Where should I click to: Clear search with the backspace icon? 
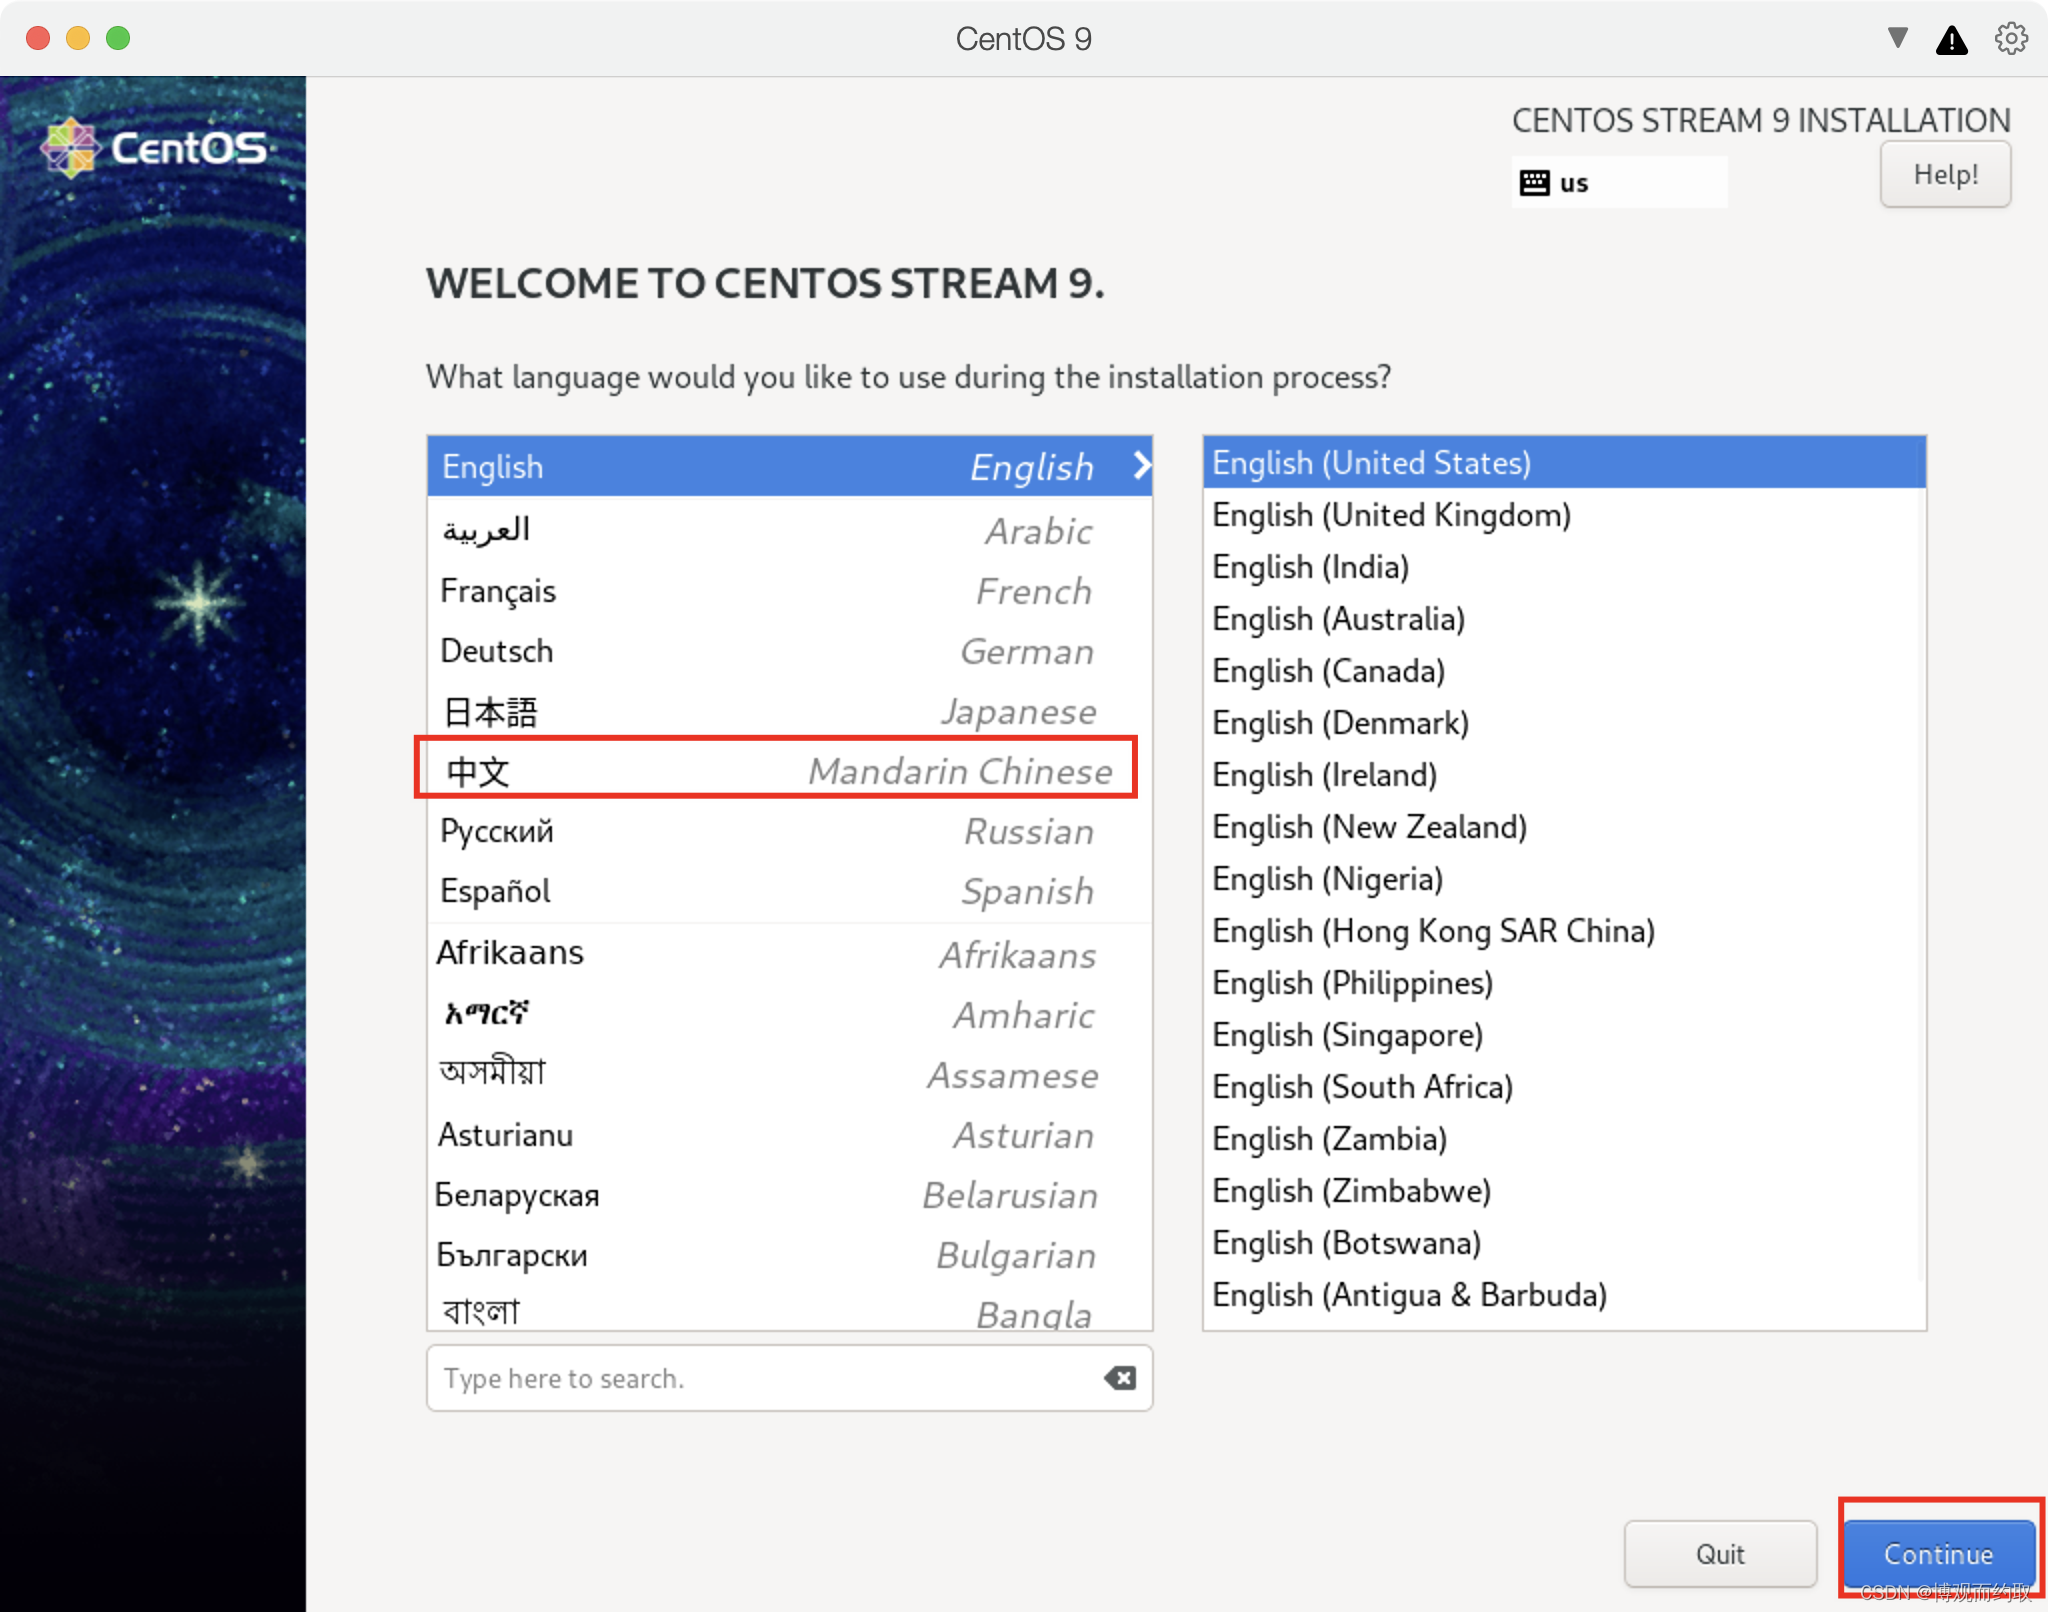(x=1120, y=1378)
